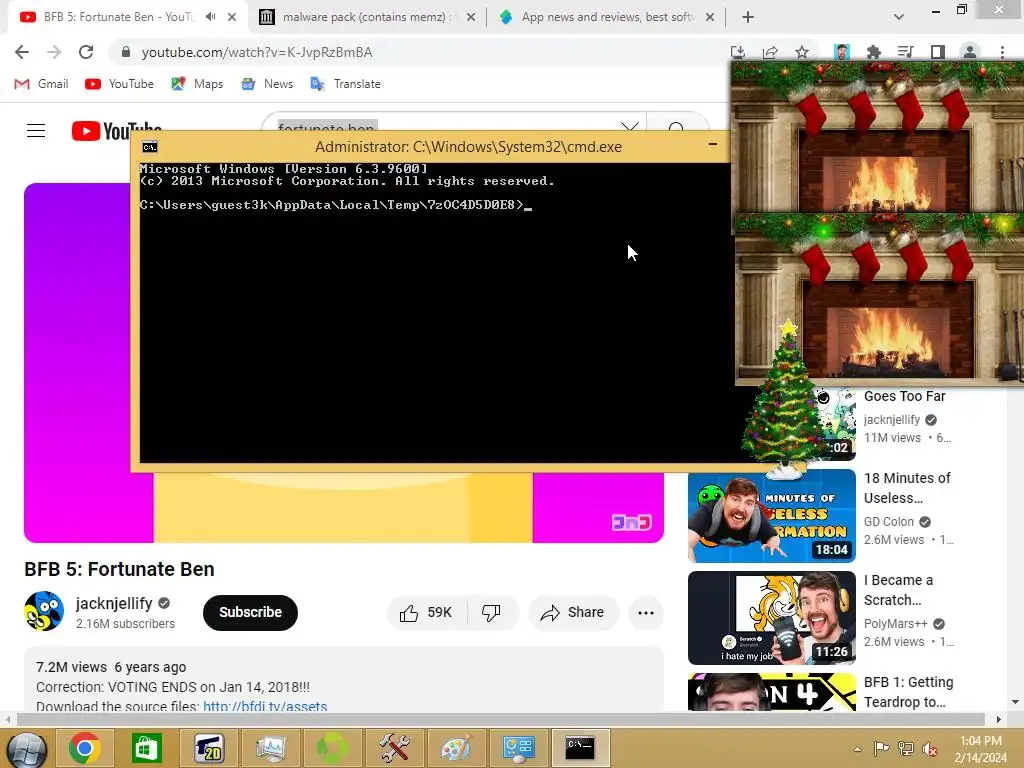The width and height of the screenshot is (1024, 768).
Task: Bookmark this page with the star icon
Action: click(x=802, y=52)
